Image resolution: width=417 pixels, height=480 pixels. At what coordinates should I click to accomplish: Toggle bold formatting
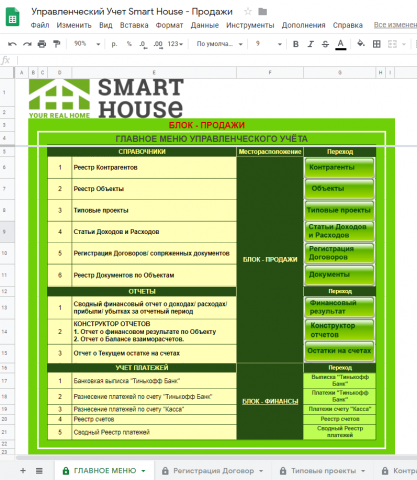tap(296, 44)
